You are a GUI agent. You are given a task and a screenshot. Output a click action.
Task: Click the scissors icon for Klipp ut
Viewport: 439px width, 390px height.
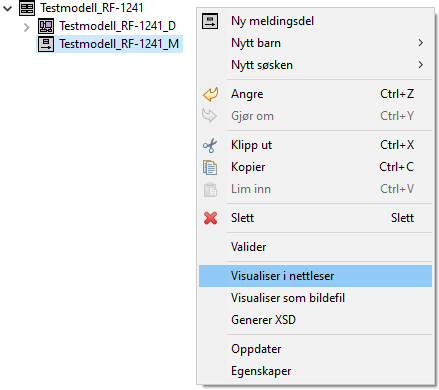tap(210, 145)
